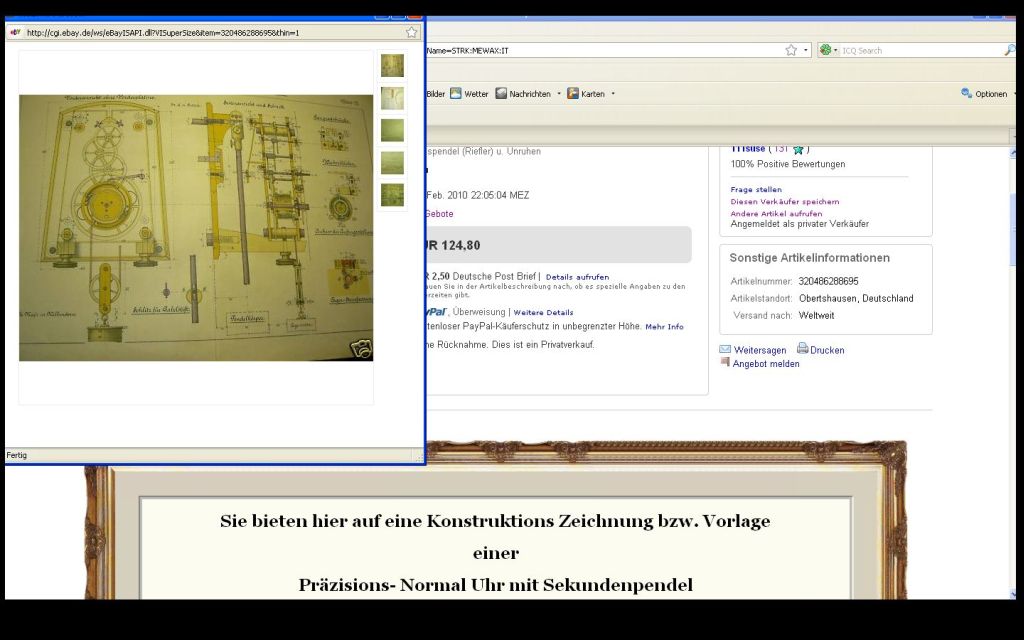Click Weitere Details for payment methods
The image size is (1024, 640).
pos(543,312)
